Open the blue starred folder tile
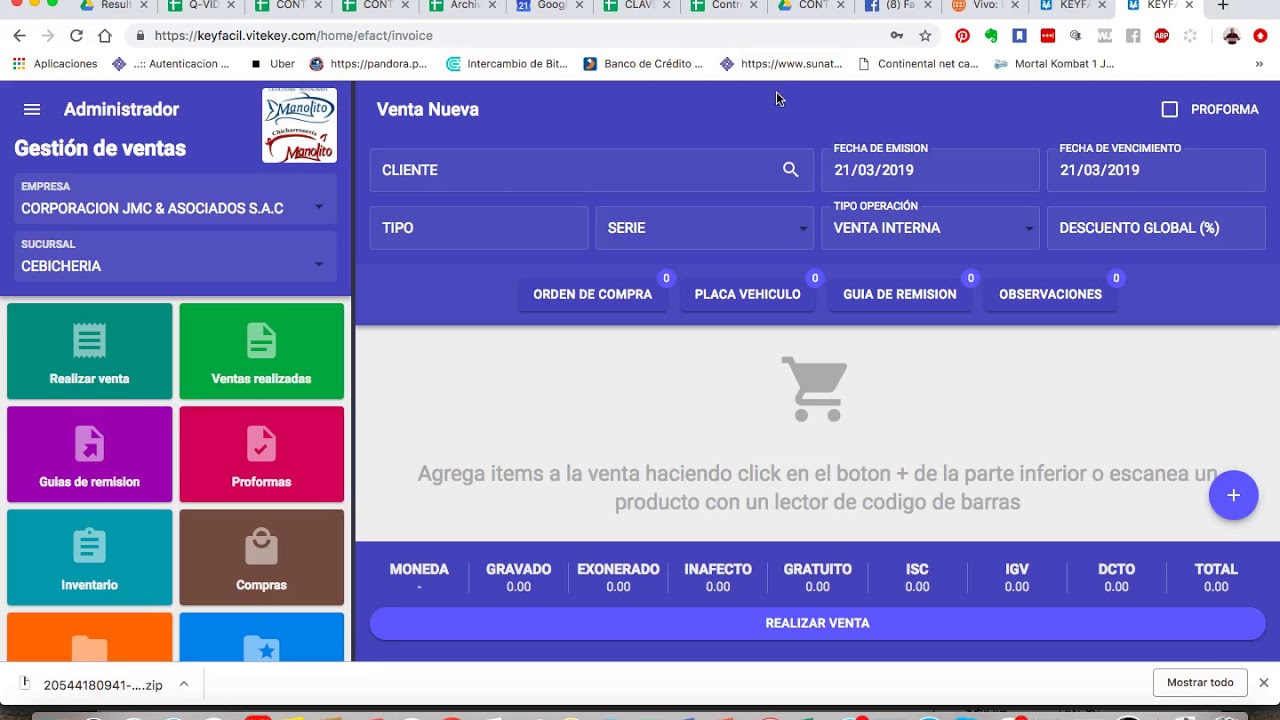Viewport: 1280px width, 720px height. pos(261,637)
